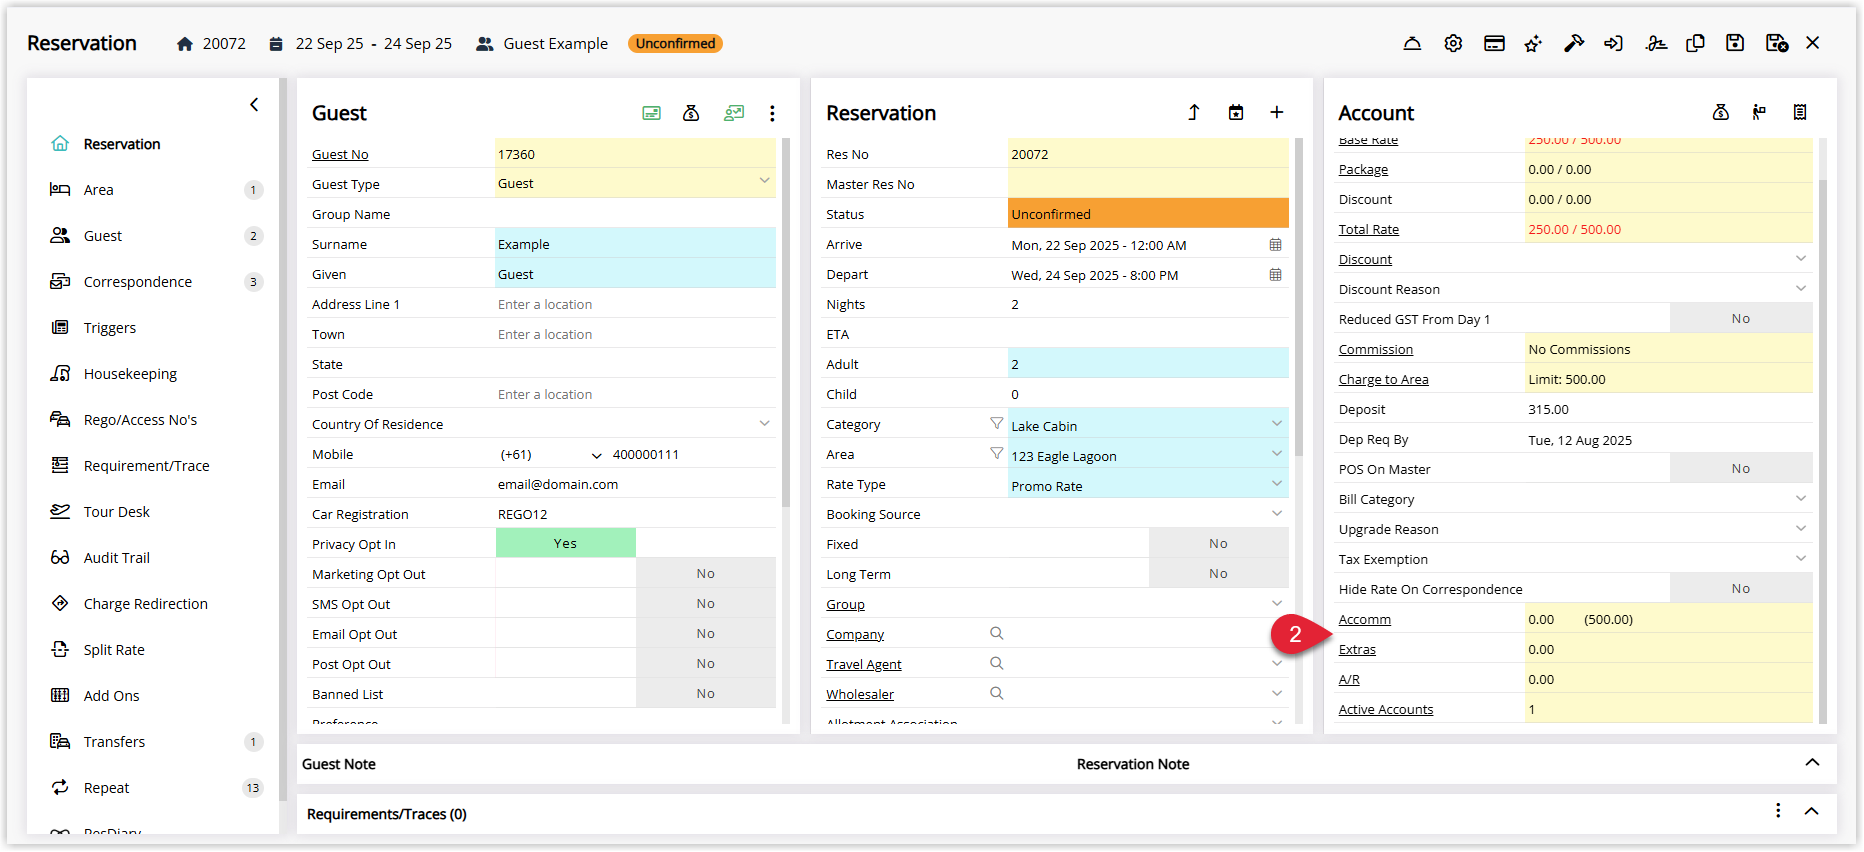Open the Discount Reason dropdown
The width and height of the screenshot is (1864, 852).
pyautogui.click(x=1801, y=289)
